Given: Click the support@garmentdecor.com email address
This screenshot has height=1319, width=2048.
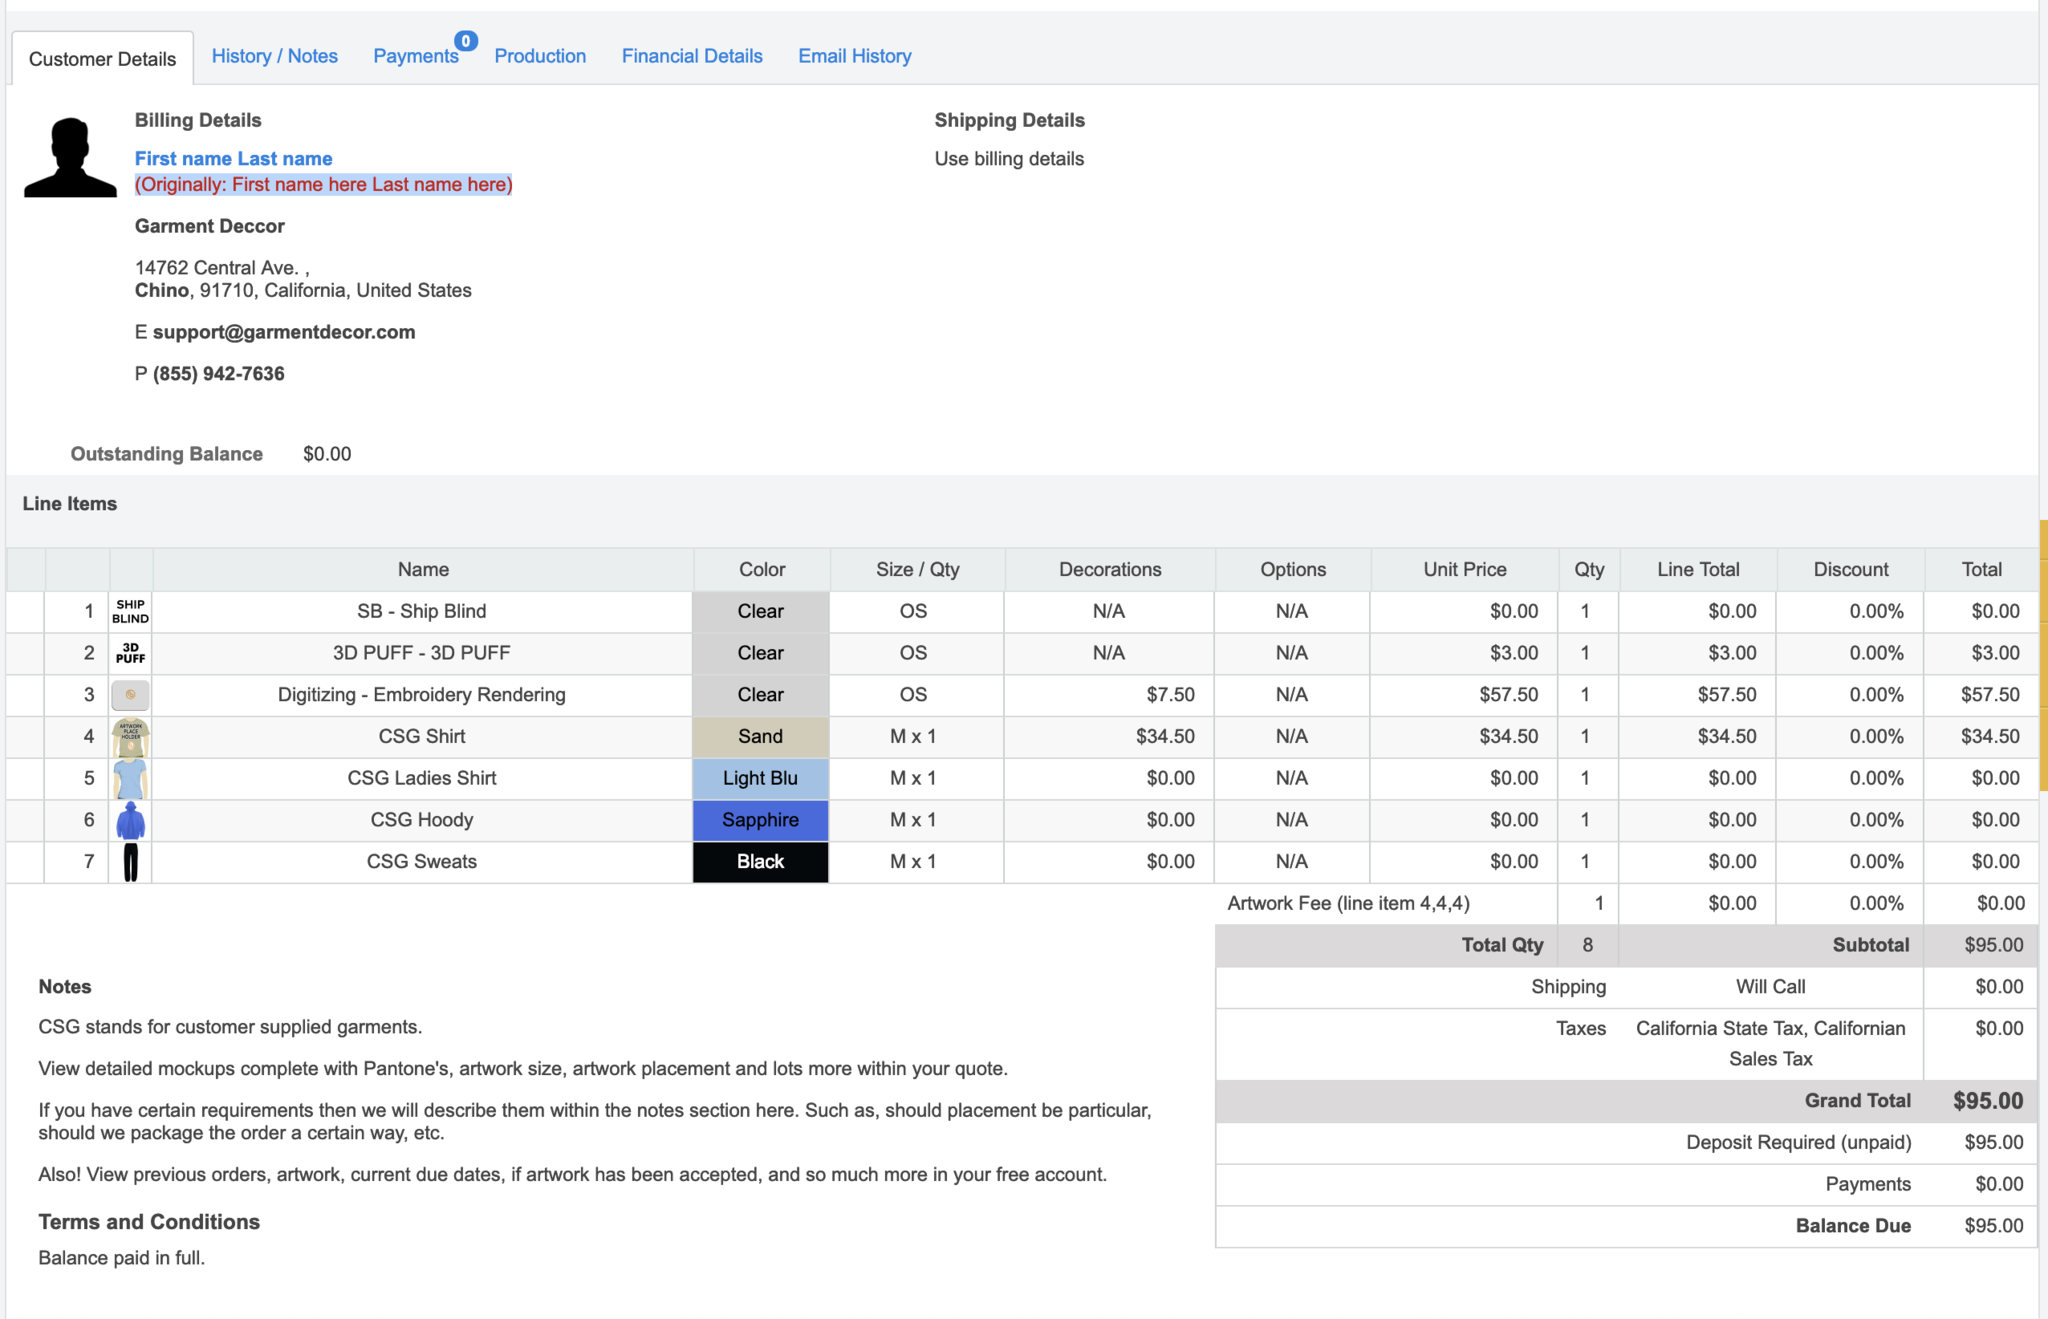Looking at the screenshot, I should (284, 332).
